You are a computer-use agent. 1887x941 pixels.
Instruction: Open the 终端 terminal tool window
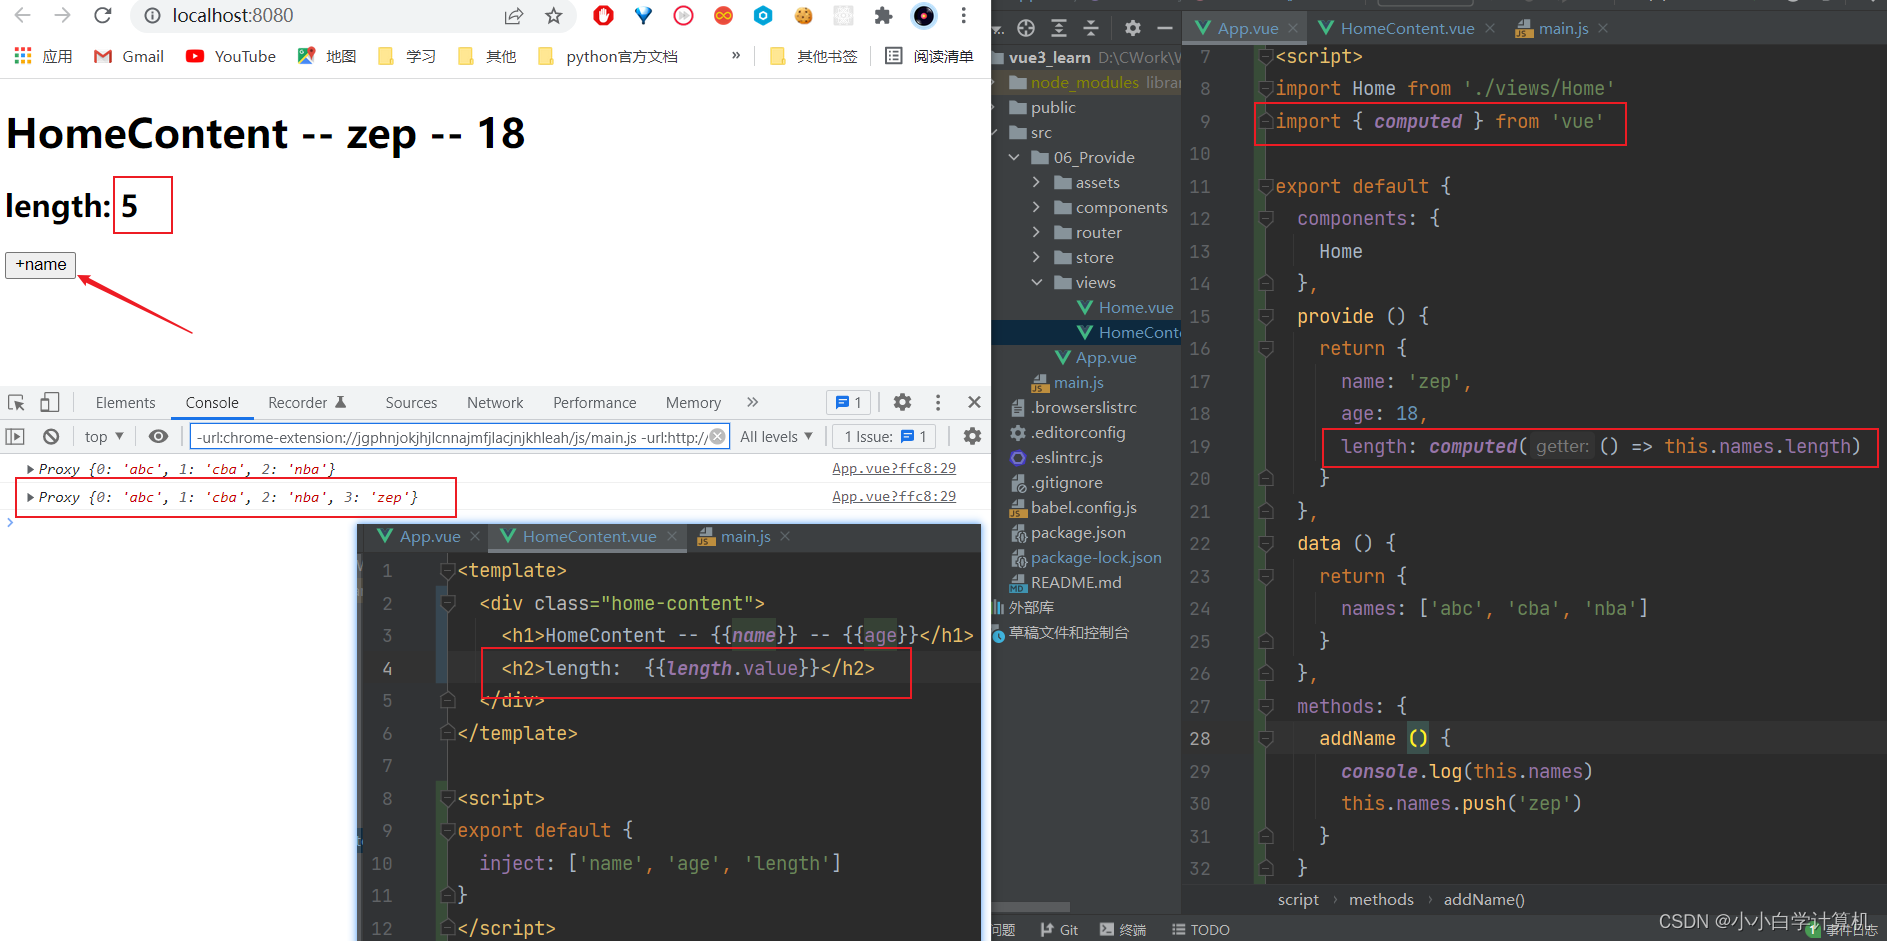click(x=1123, y=930)
